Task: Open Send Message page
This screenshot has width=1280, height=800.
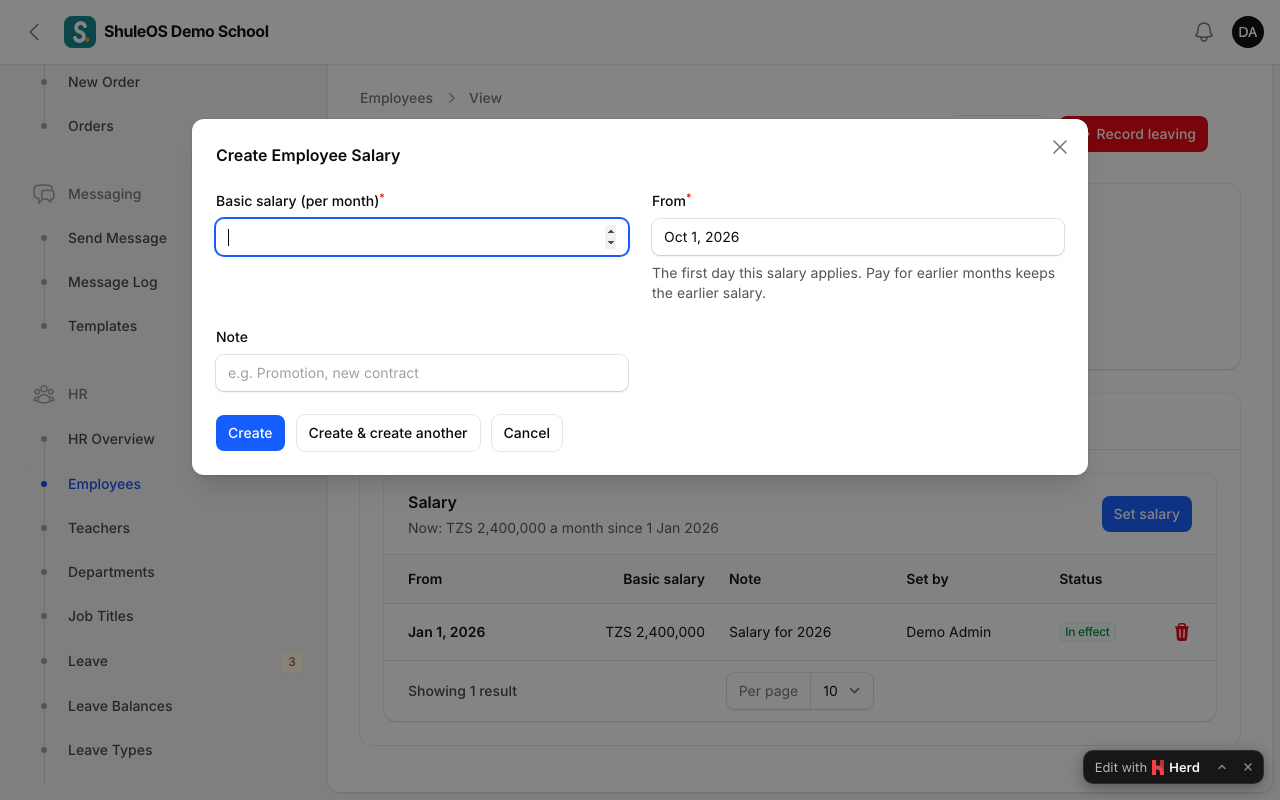Action: (117, 238)
